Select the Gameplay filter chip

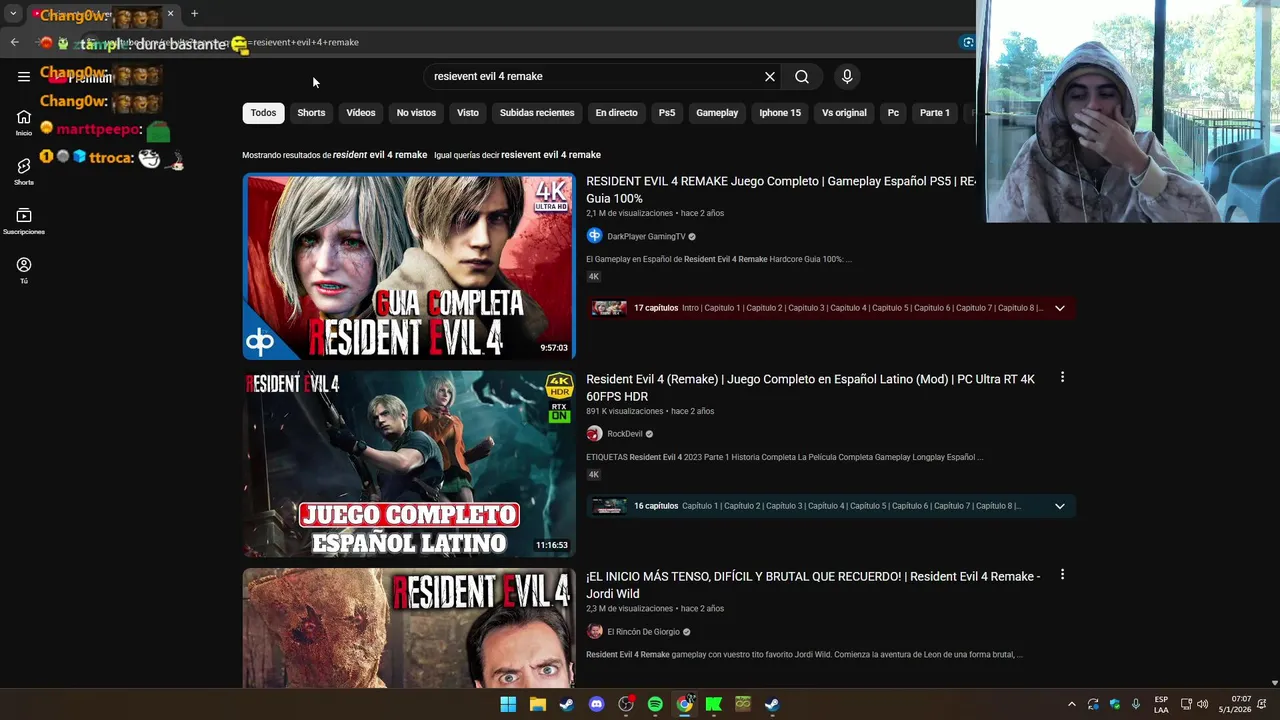[717, 113]
